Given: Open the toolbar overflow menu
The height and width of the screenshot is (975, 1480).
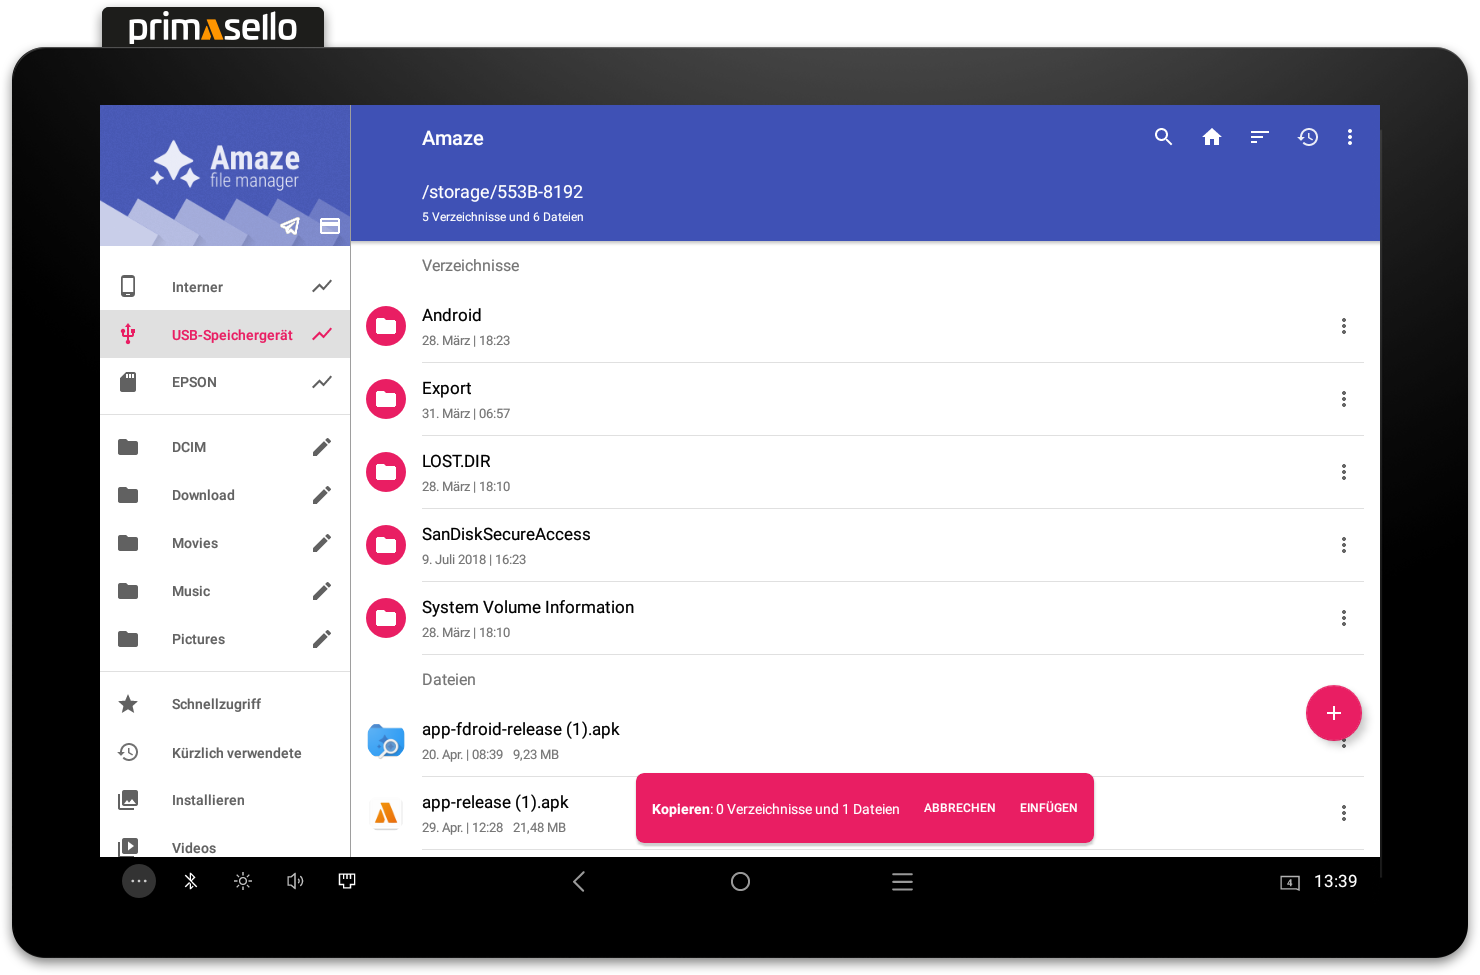Looking at the screenshot, I should click(1349, 137).
